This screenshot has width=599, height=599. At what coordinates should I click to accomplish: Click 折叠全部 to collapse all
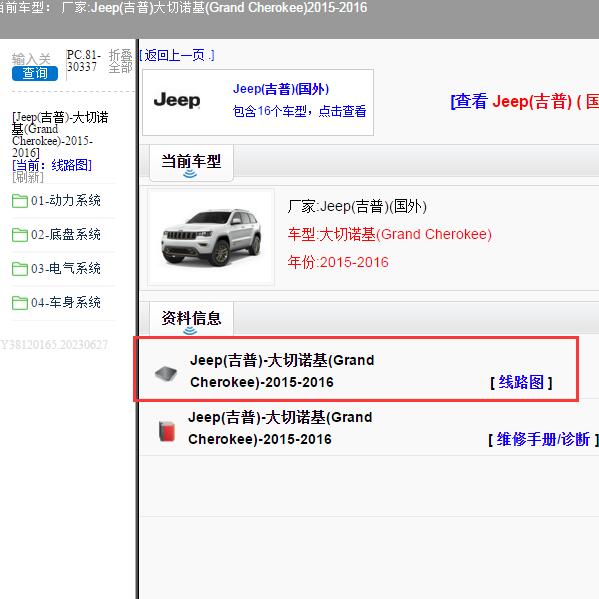[x=120, y=61]
